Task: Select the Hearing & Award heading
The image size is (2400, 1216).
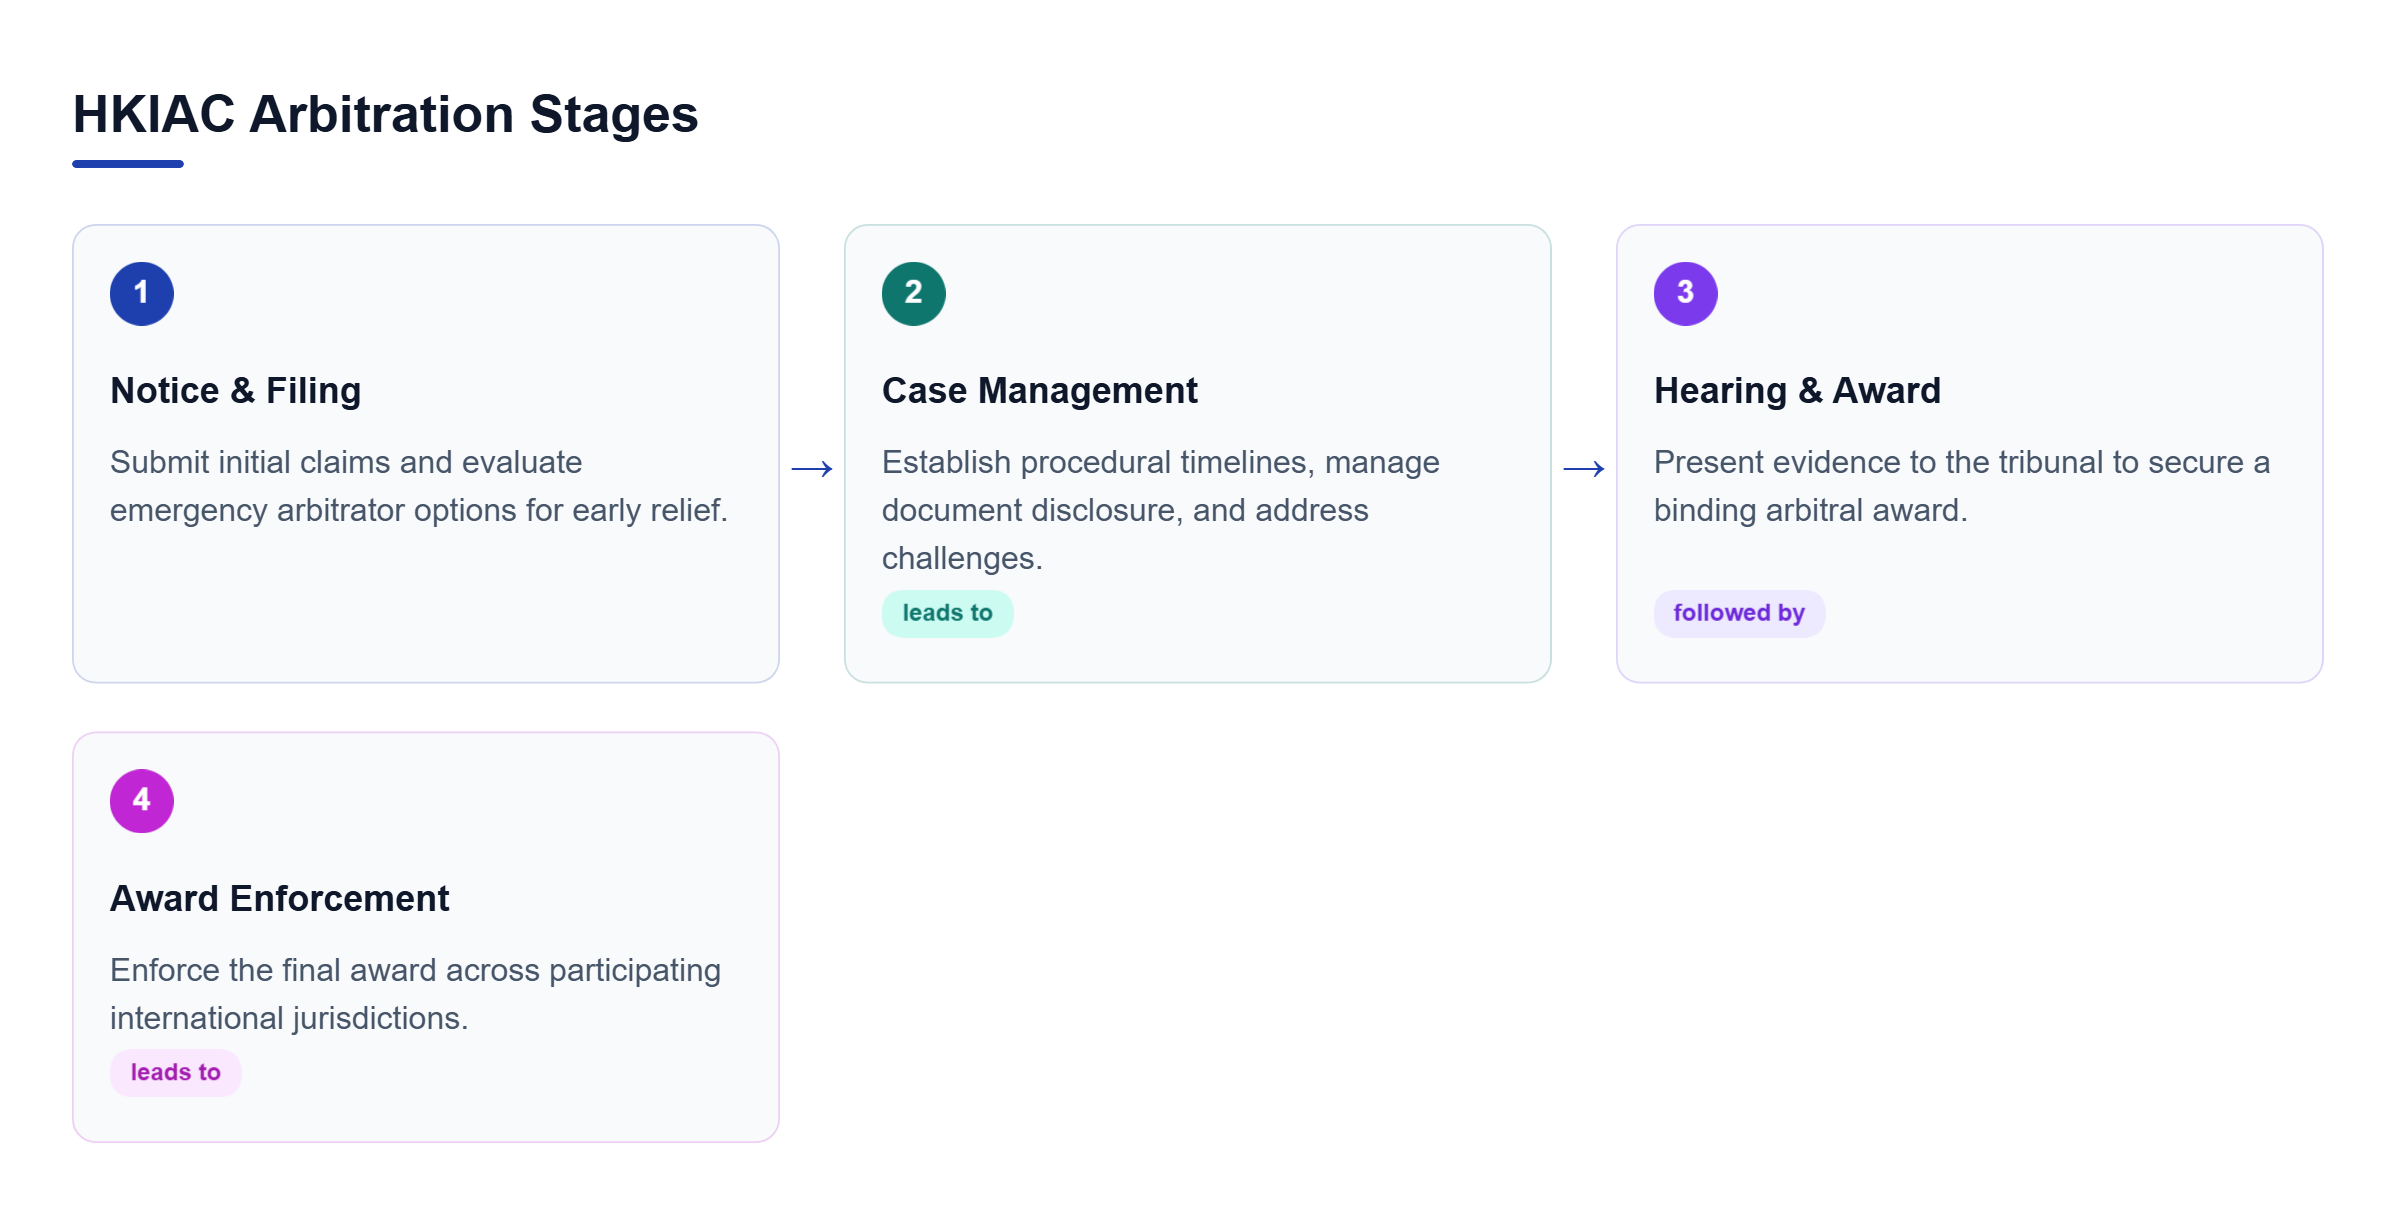Action: (x=1797, y=391)
